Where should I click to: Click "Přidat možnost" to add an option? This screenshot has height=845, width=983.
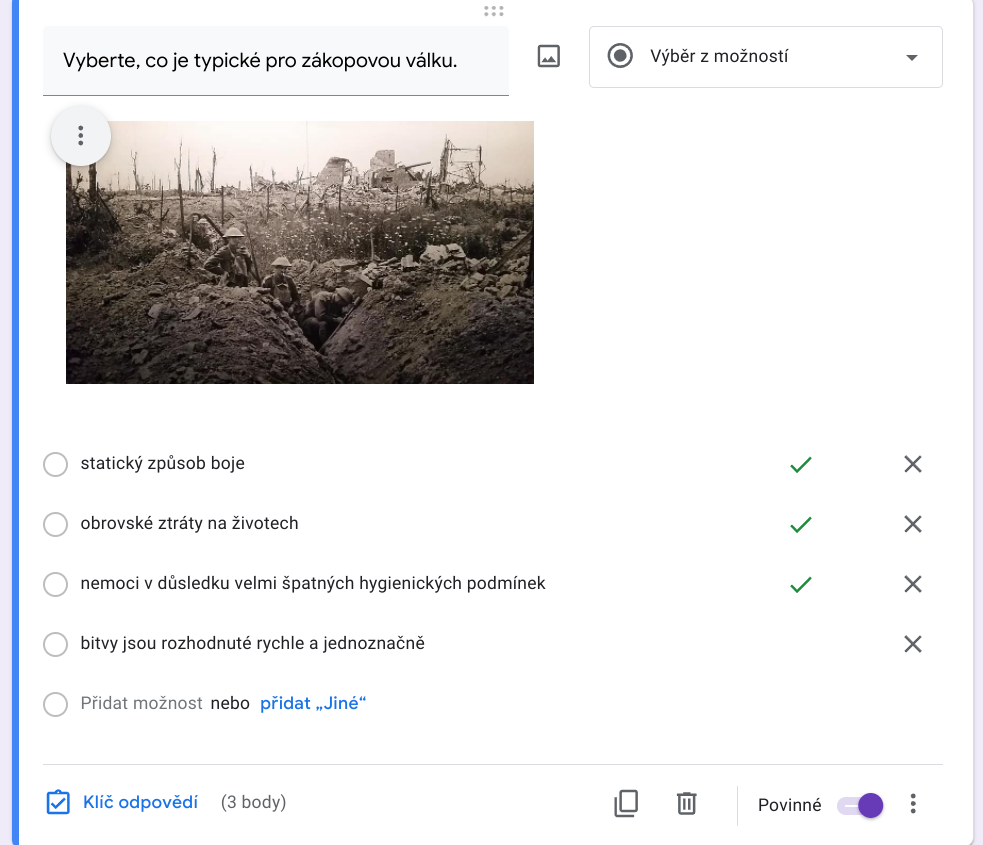click(x=141, y=704)
